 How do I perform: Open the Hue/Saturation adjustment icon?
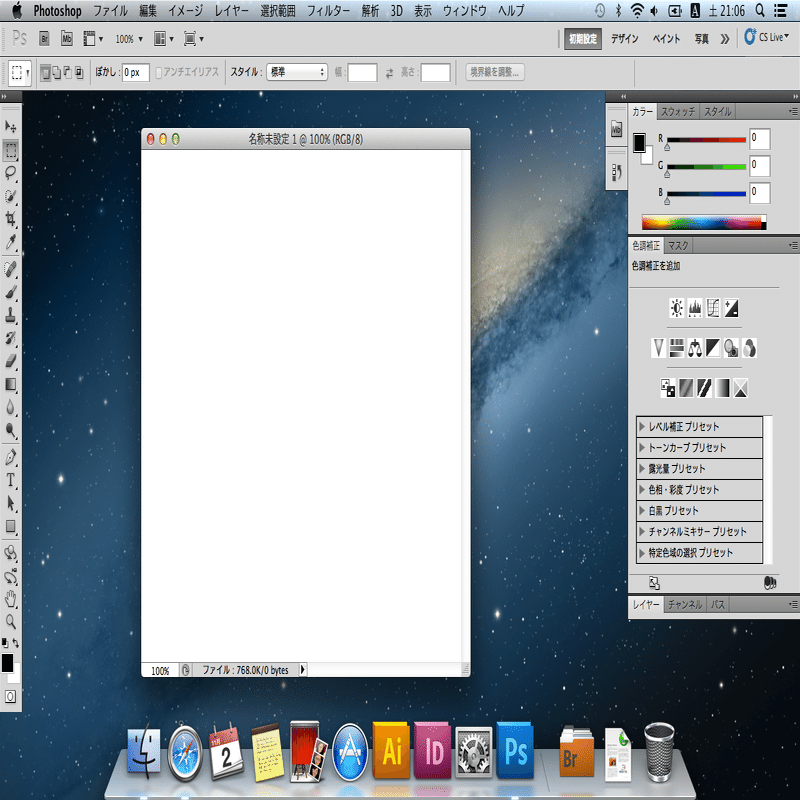(x=677, y=347)
